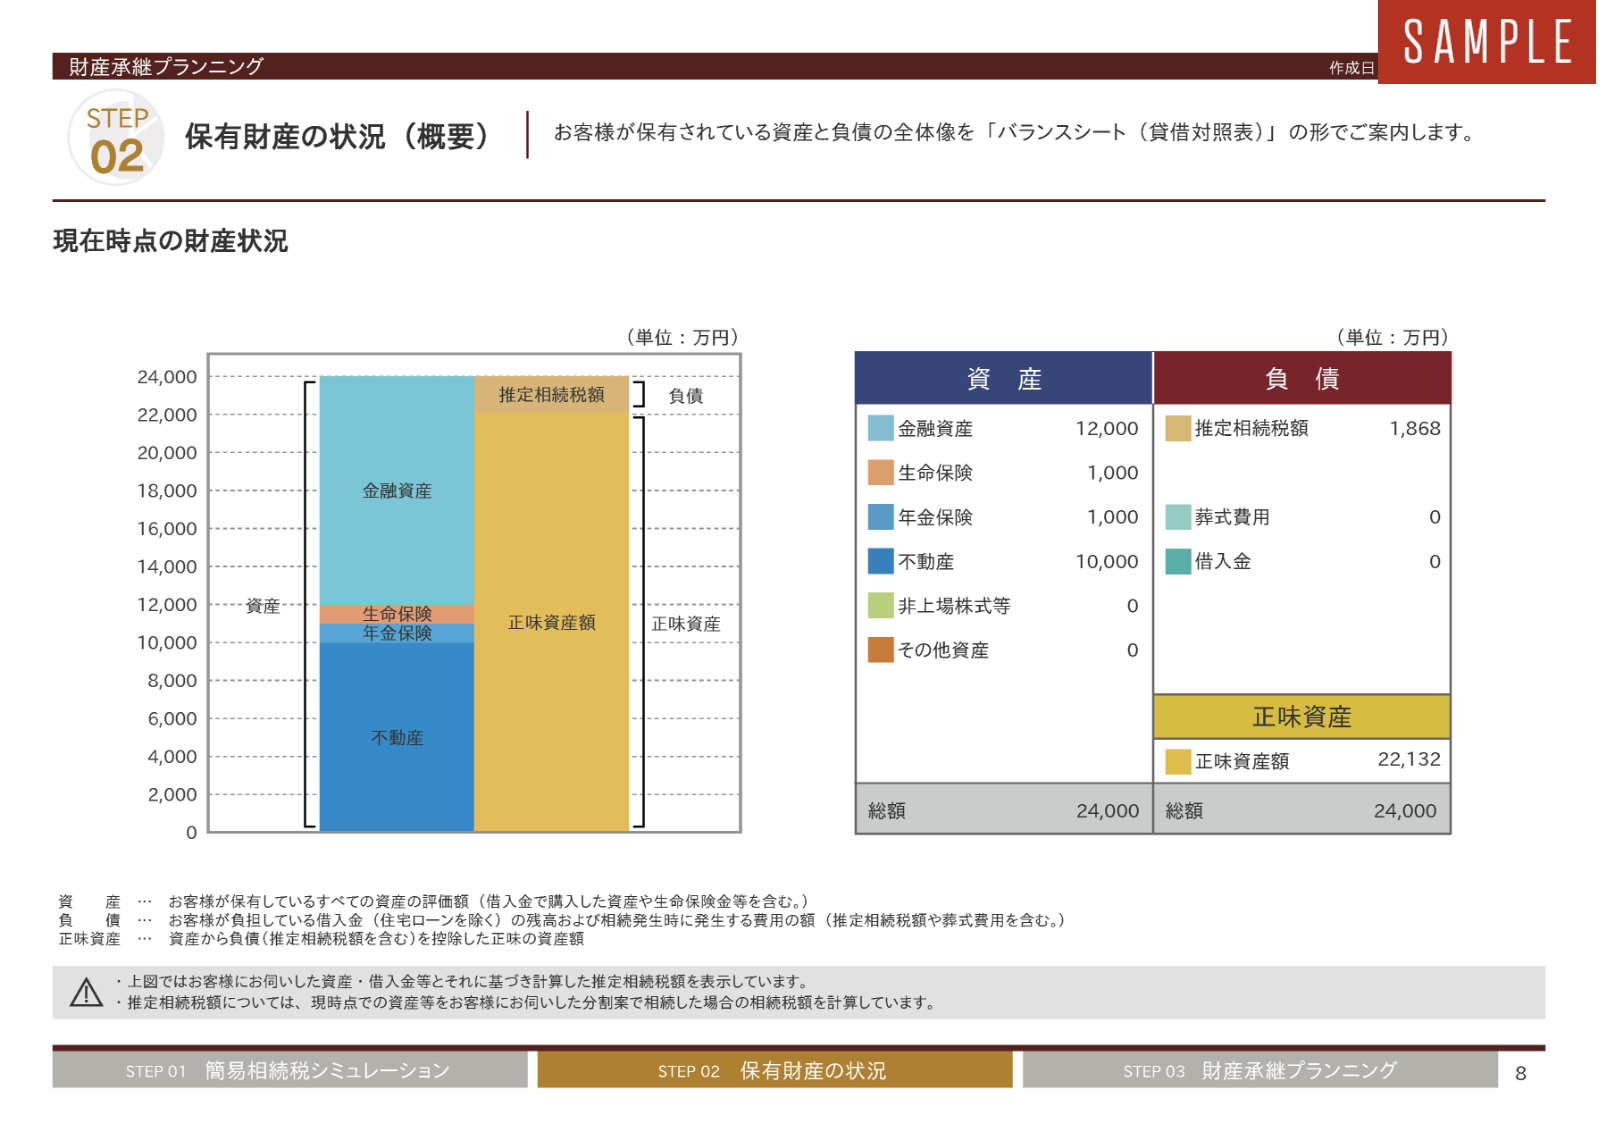Click the 年金保険 bar segment in chart
Image resolution: width=1600 pixels, height=1140 pixels.
(x=396, y=633)
